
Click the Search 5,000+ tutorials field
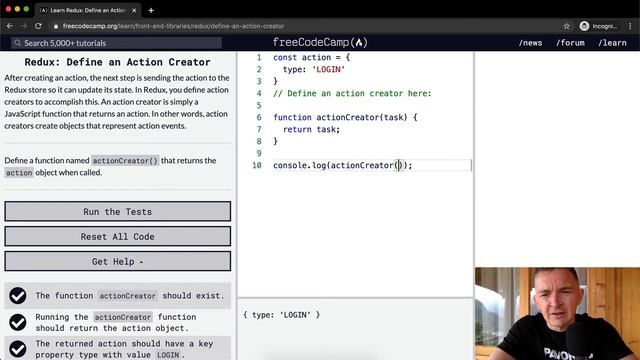pos(117,43)
